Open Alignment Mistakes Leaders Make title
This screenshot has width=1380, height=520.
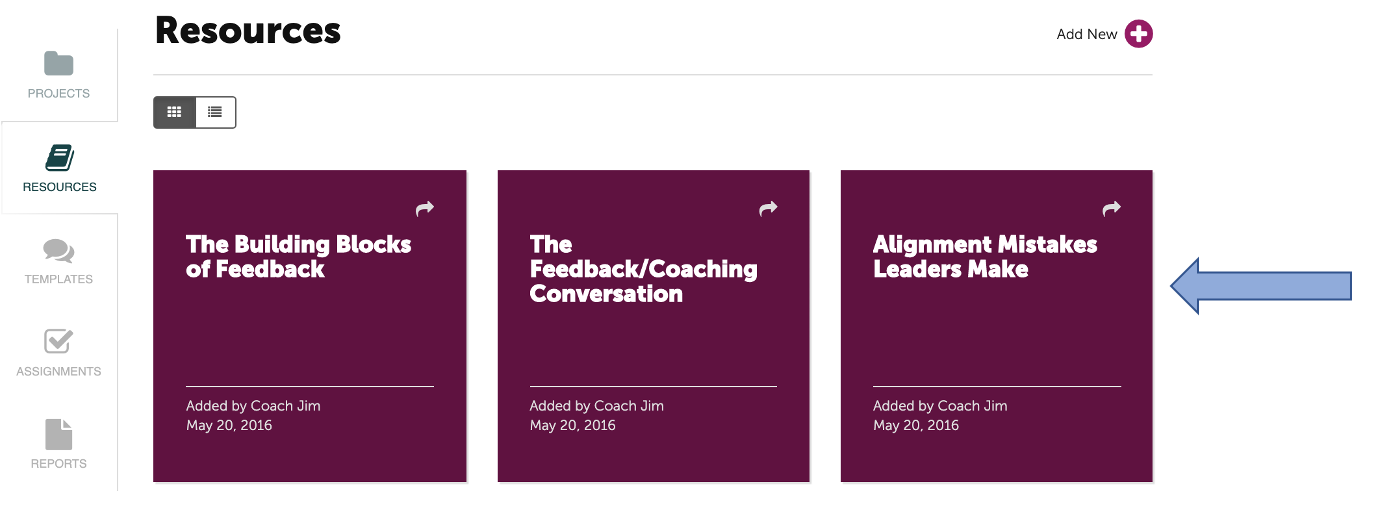tap(985, 257)
